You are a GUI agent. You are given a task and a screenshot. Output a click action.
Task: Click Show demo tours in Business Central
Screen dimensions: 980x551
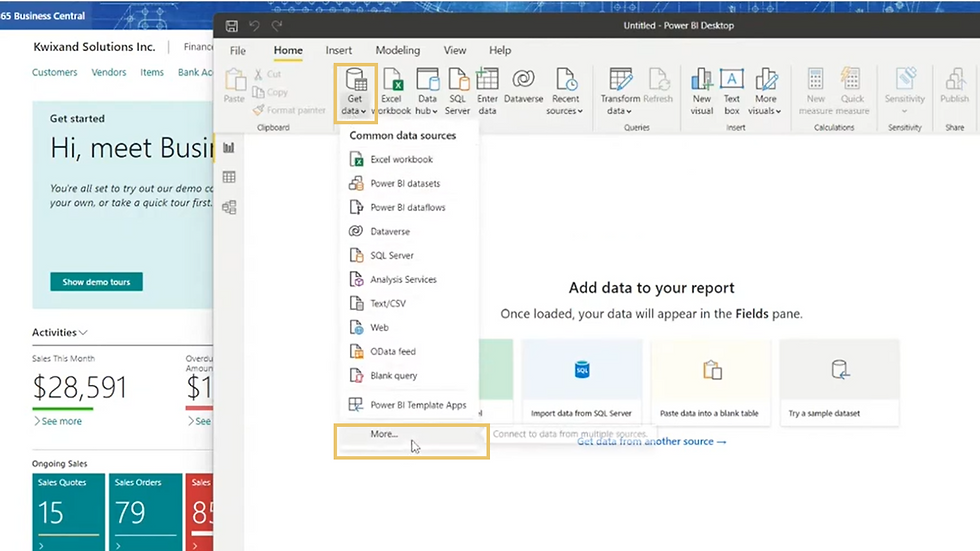(96, 282)
